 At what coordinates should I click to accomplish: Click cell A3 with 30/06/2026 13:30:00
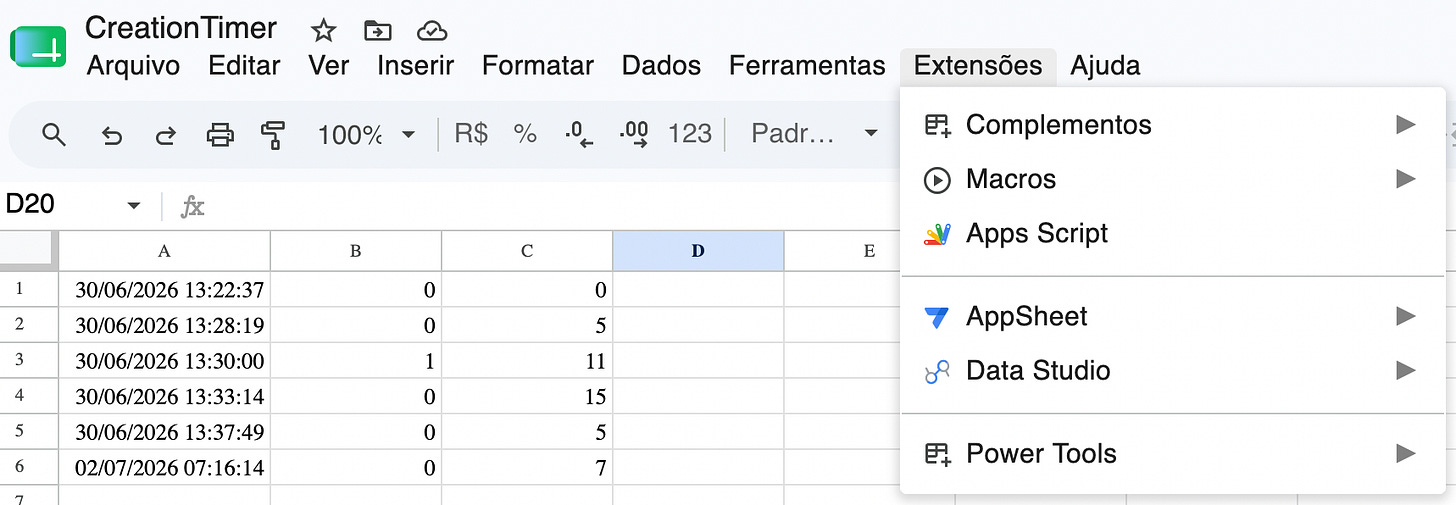point(165,362)
